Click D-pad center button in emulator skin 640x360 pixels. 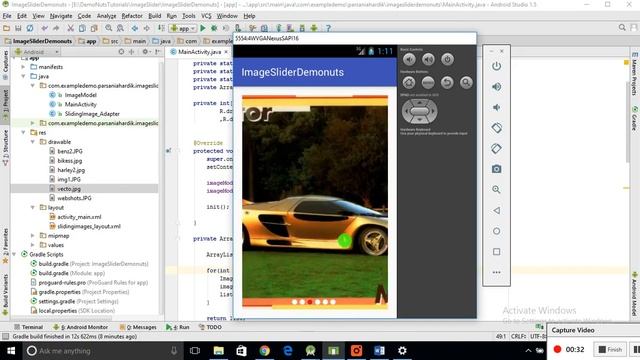[x=419, y=111]
